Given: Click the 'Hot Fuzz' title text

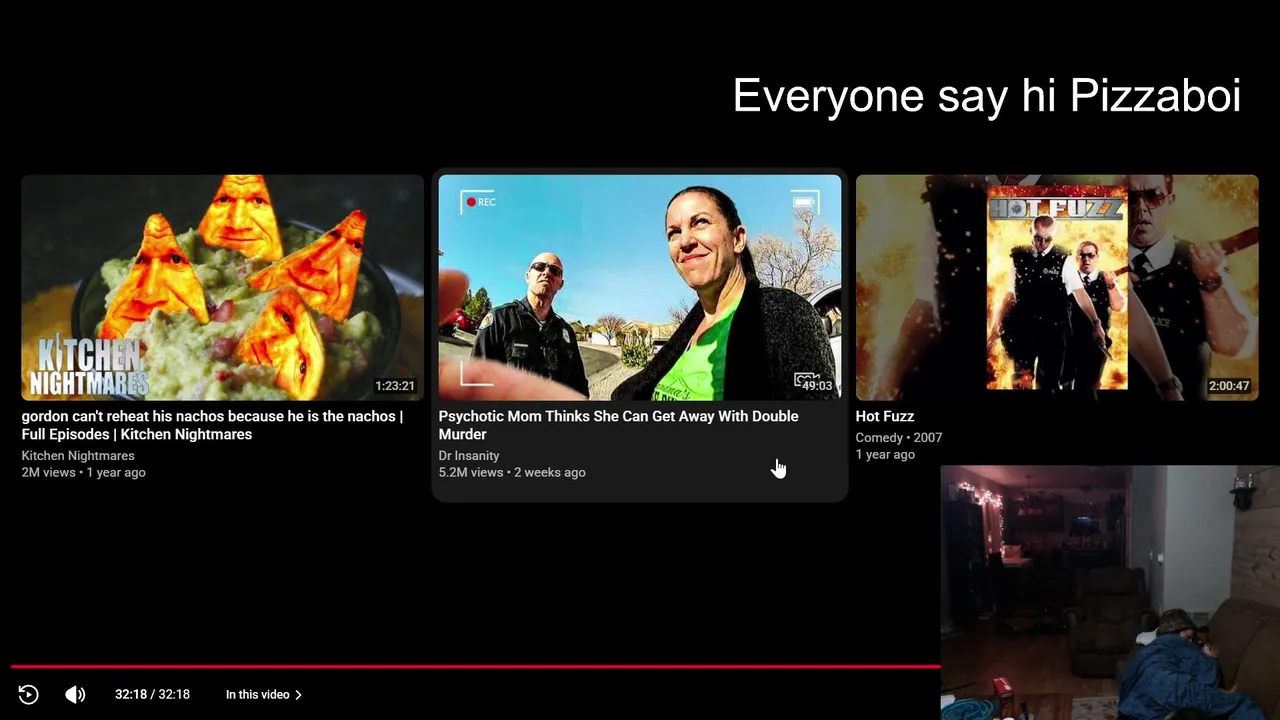Looking at the screenshot, I should click(885, 416).
